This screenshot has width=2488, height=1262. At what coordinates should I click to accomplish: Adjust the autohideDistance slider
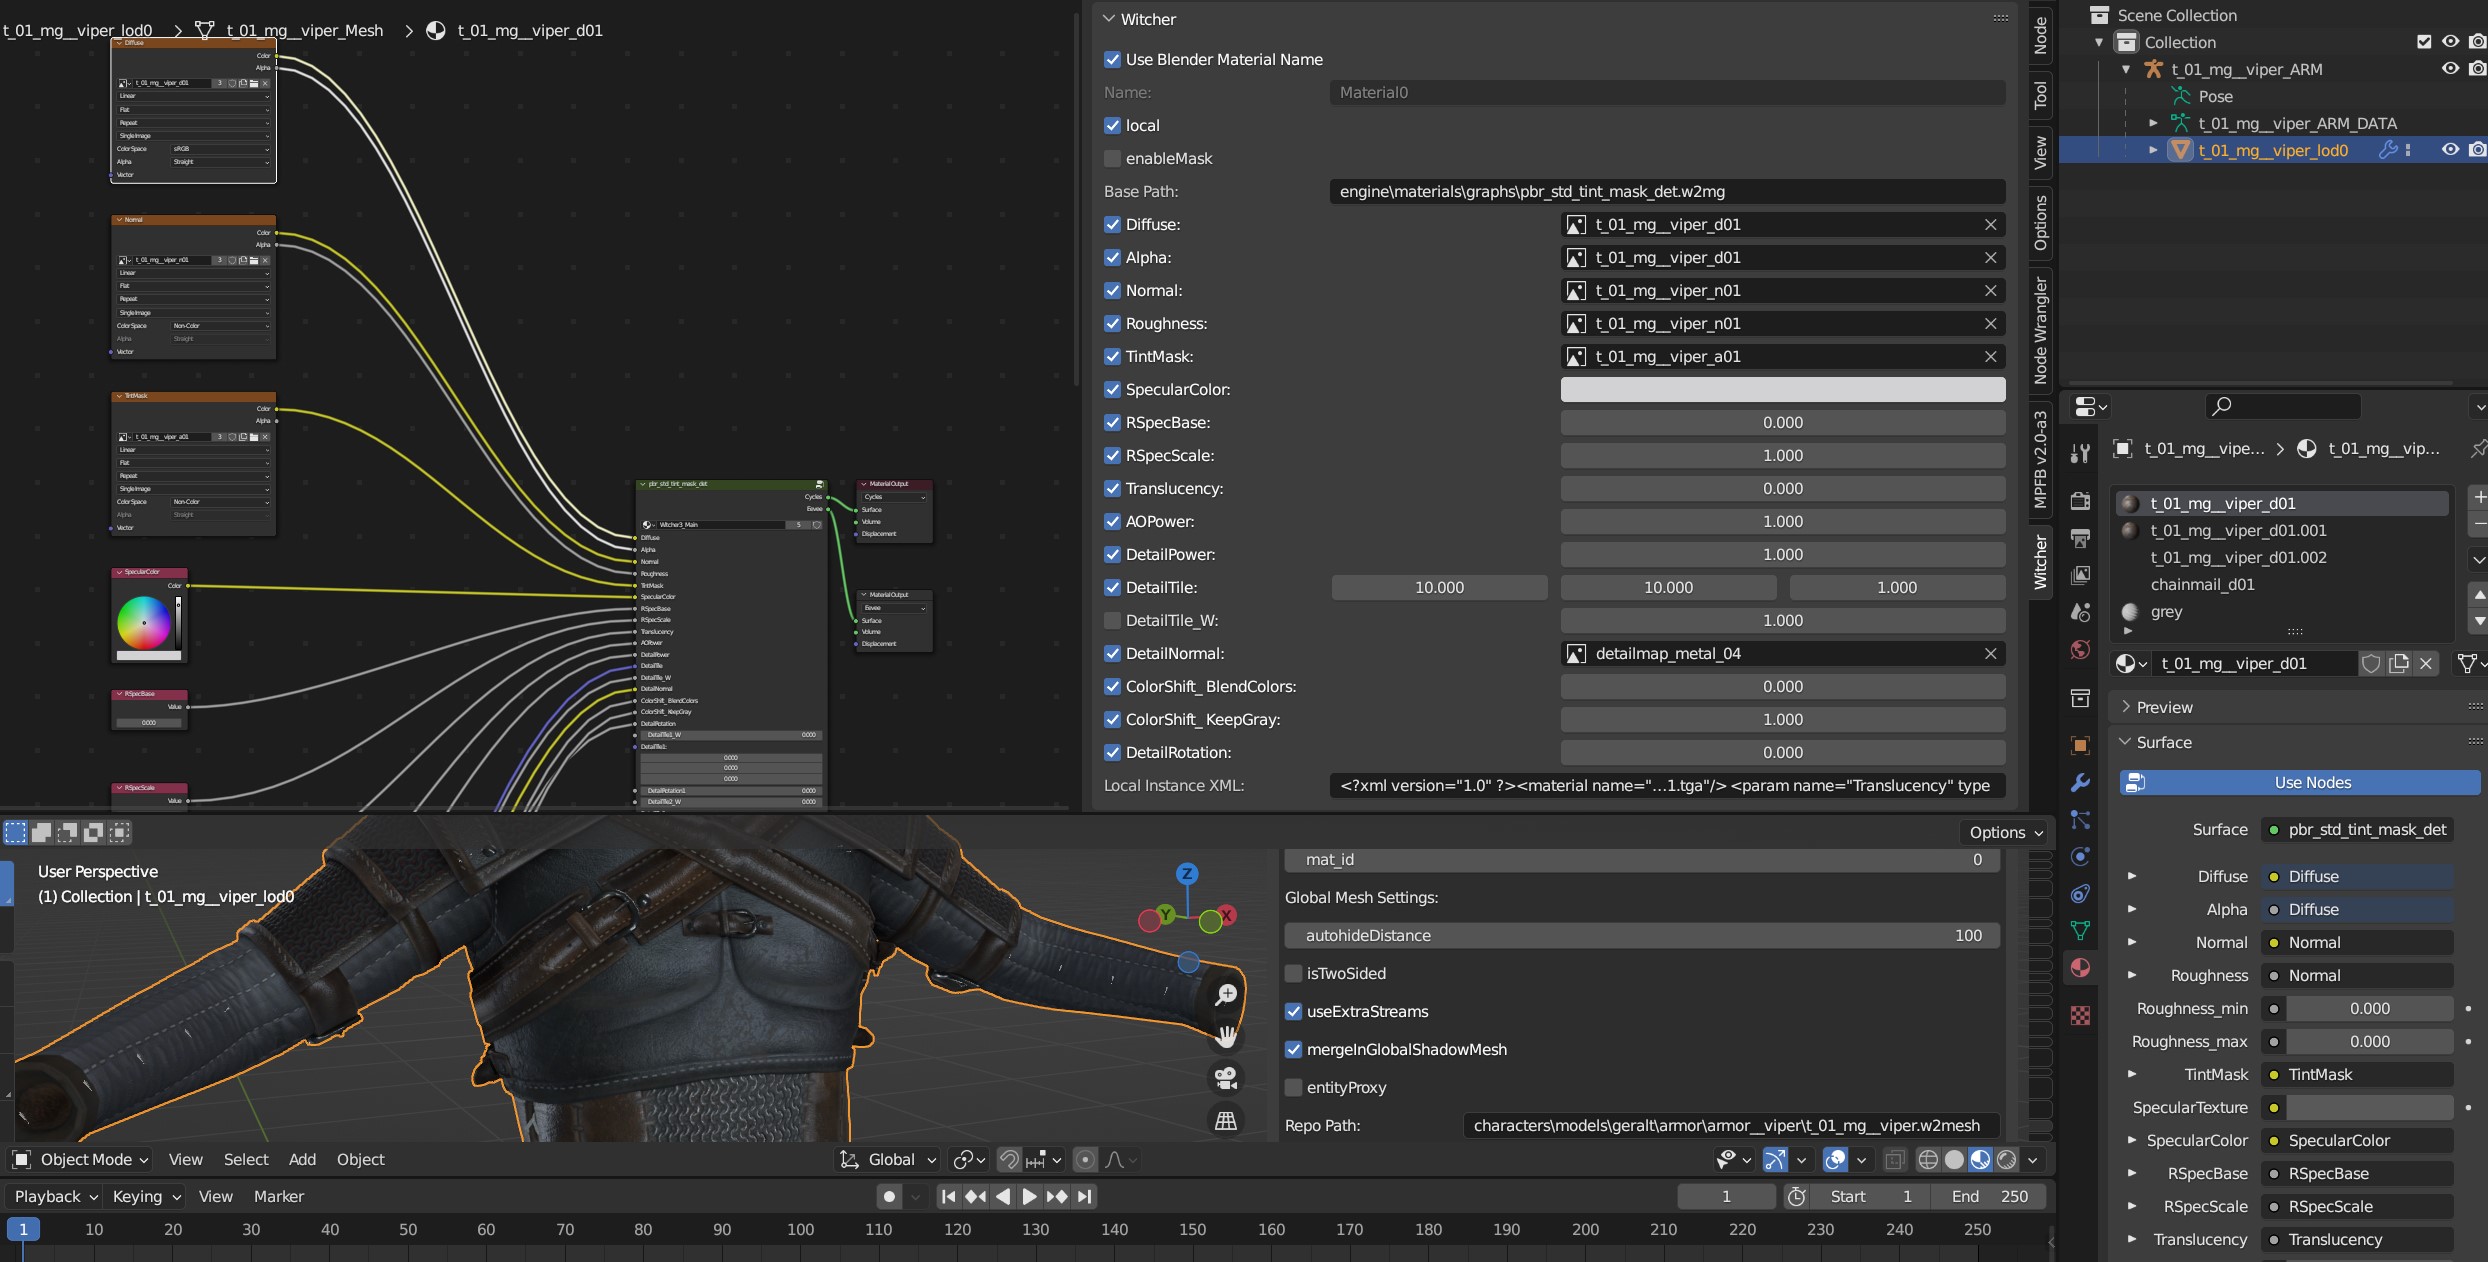tap(1642, 935)
